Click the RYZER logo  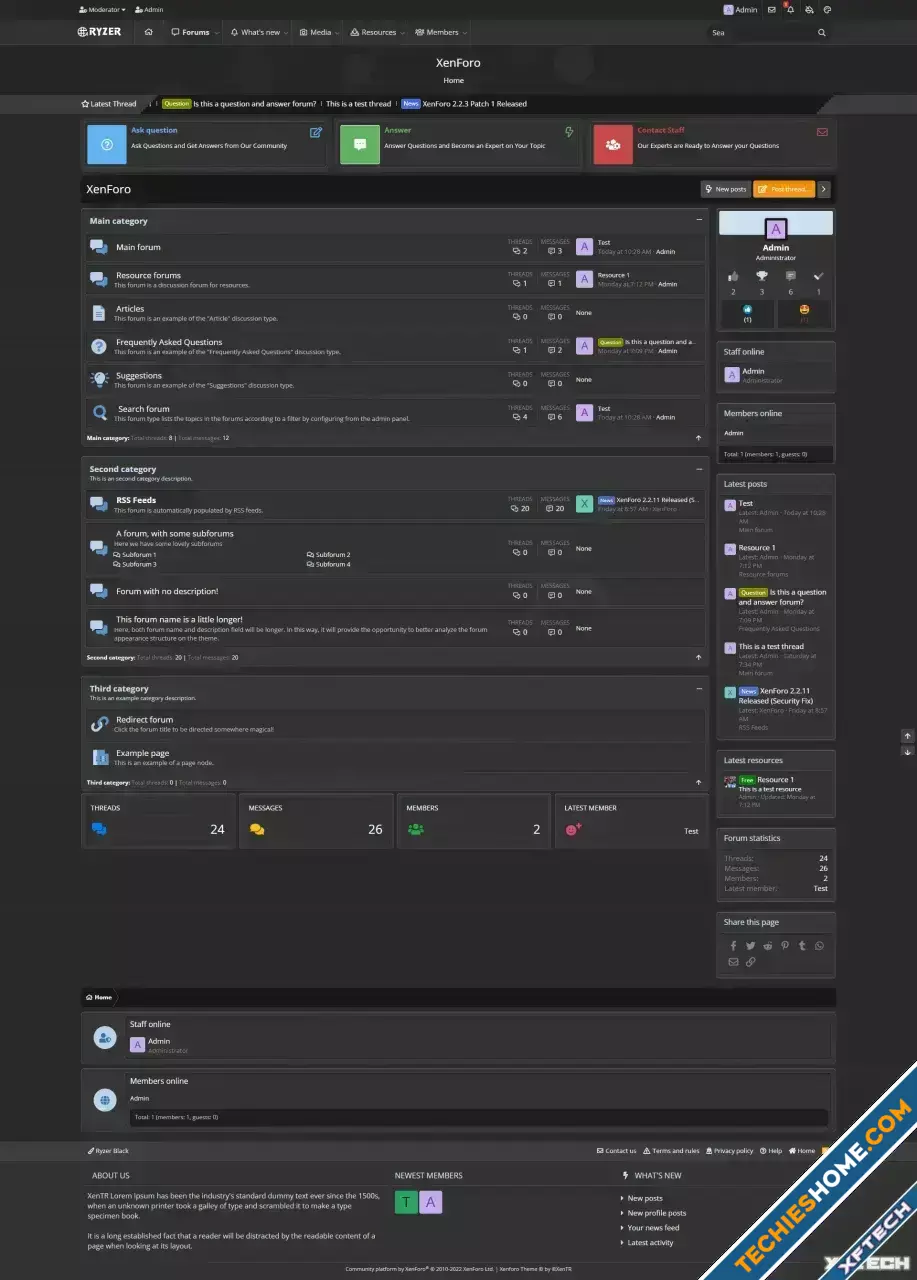coord(100,32)
